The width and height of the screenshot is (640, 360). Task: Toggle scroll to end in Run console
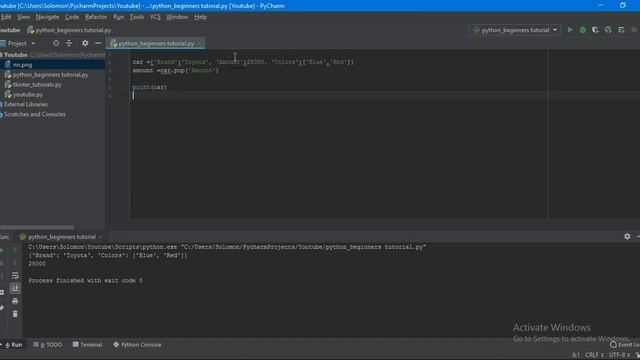tap(15, 289)
